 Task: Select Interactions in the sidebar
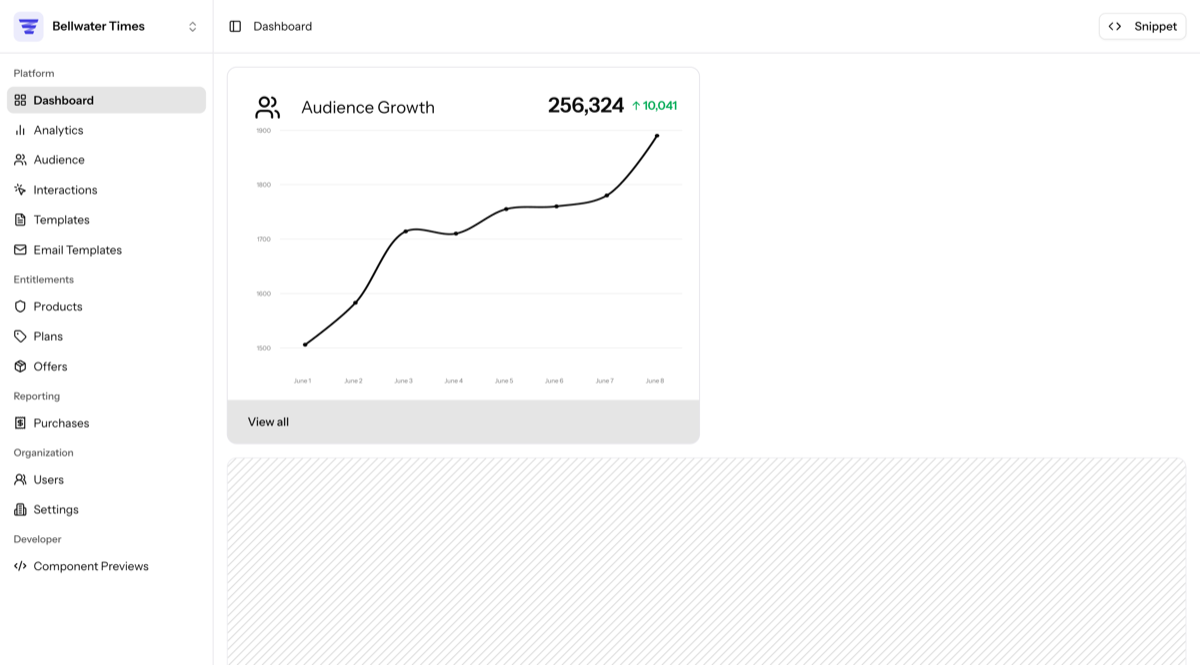click(x=106, y=190)
